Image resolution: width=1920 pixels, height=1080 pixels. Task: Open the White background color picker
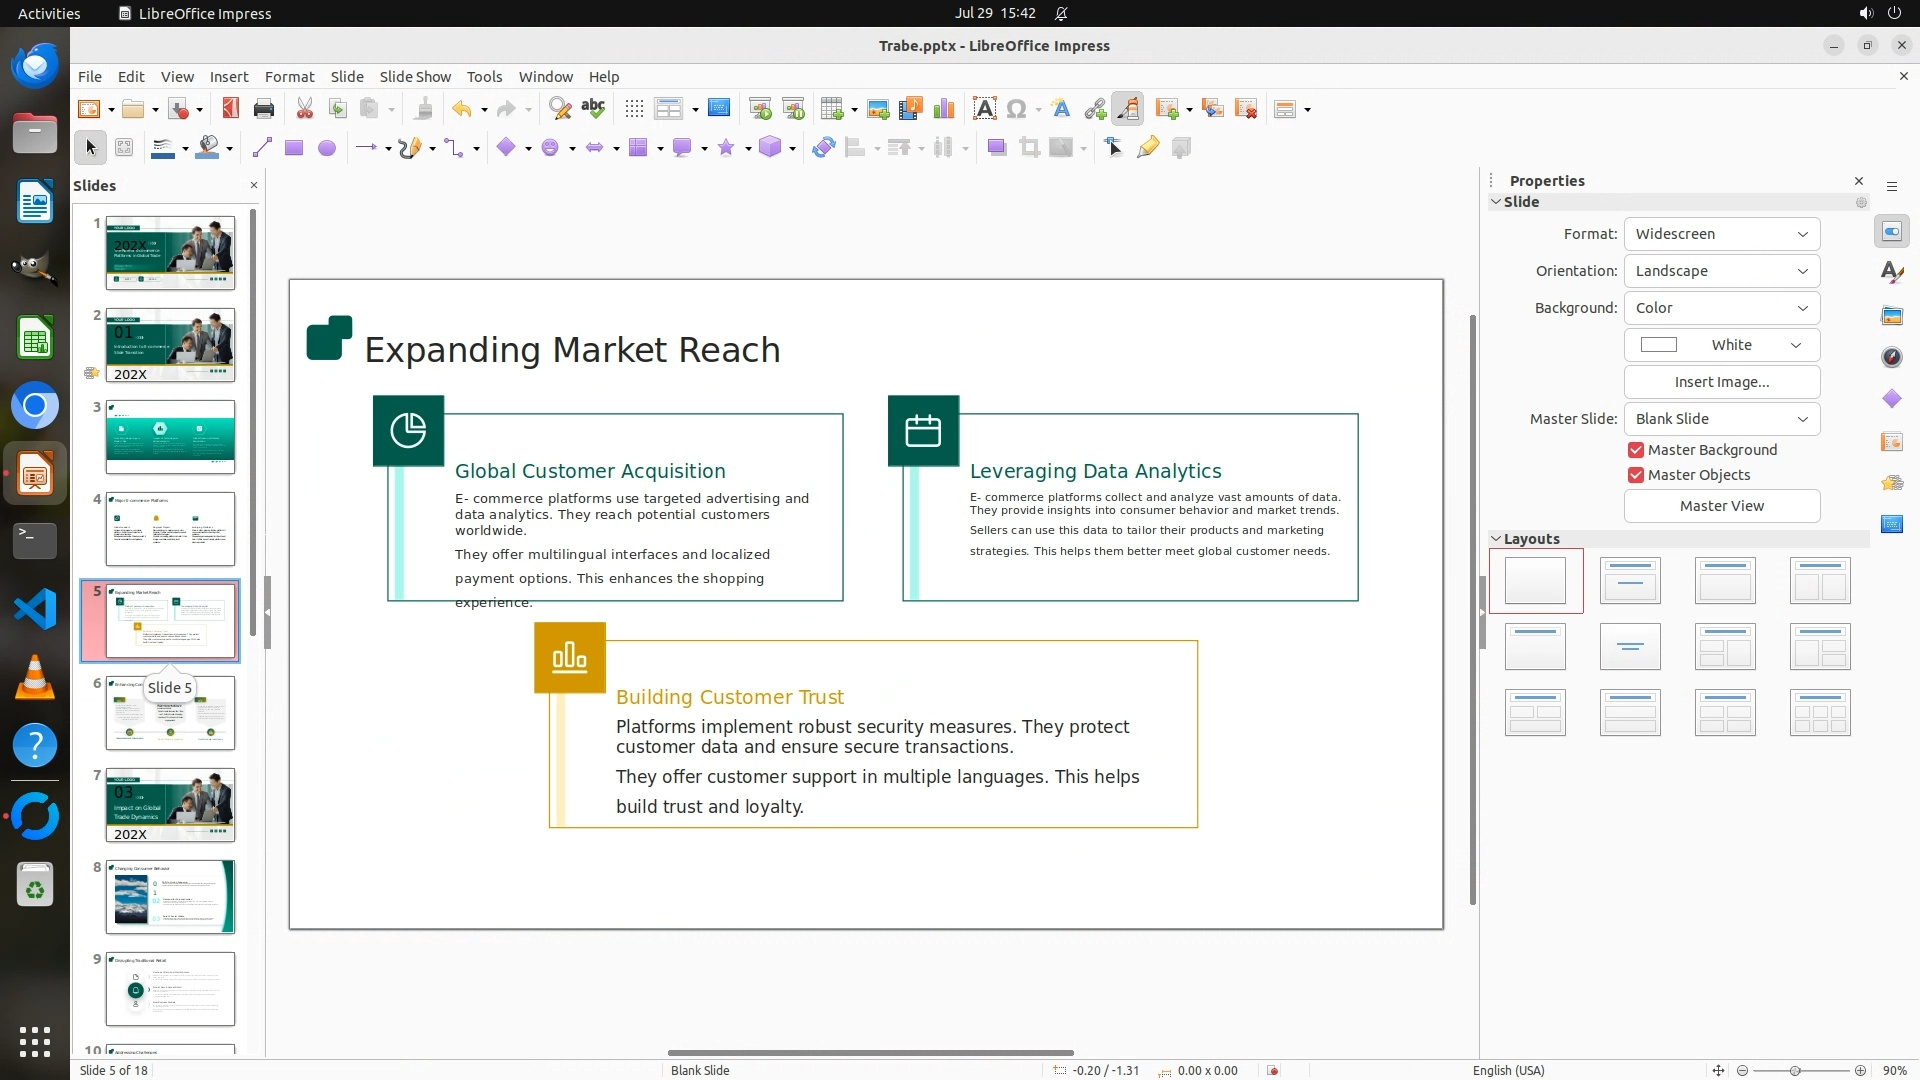click(x=1721, y=345)
